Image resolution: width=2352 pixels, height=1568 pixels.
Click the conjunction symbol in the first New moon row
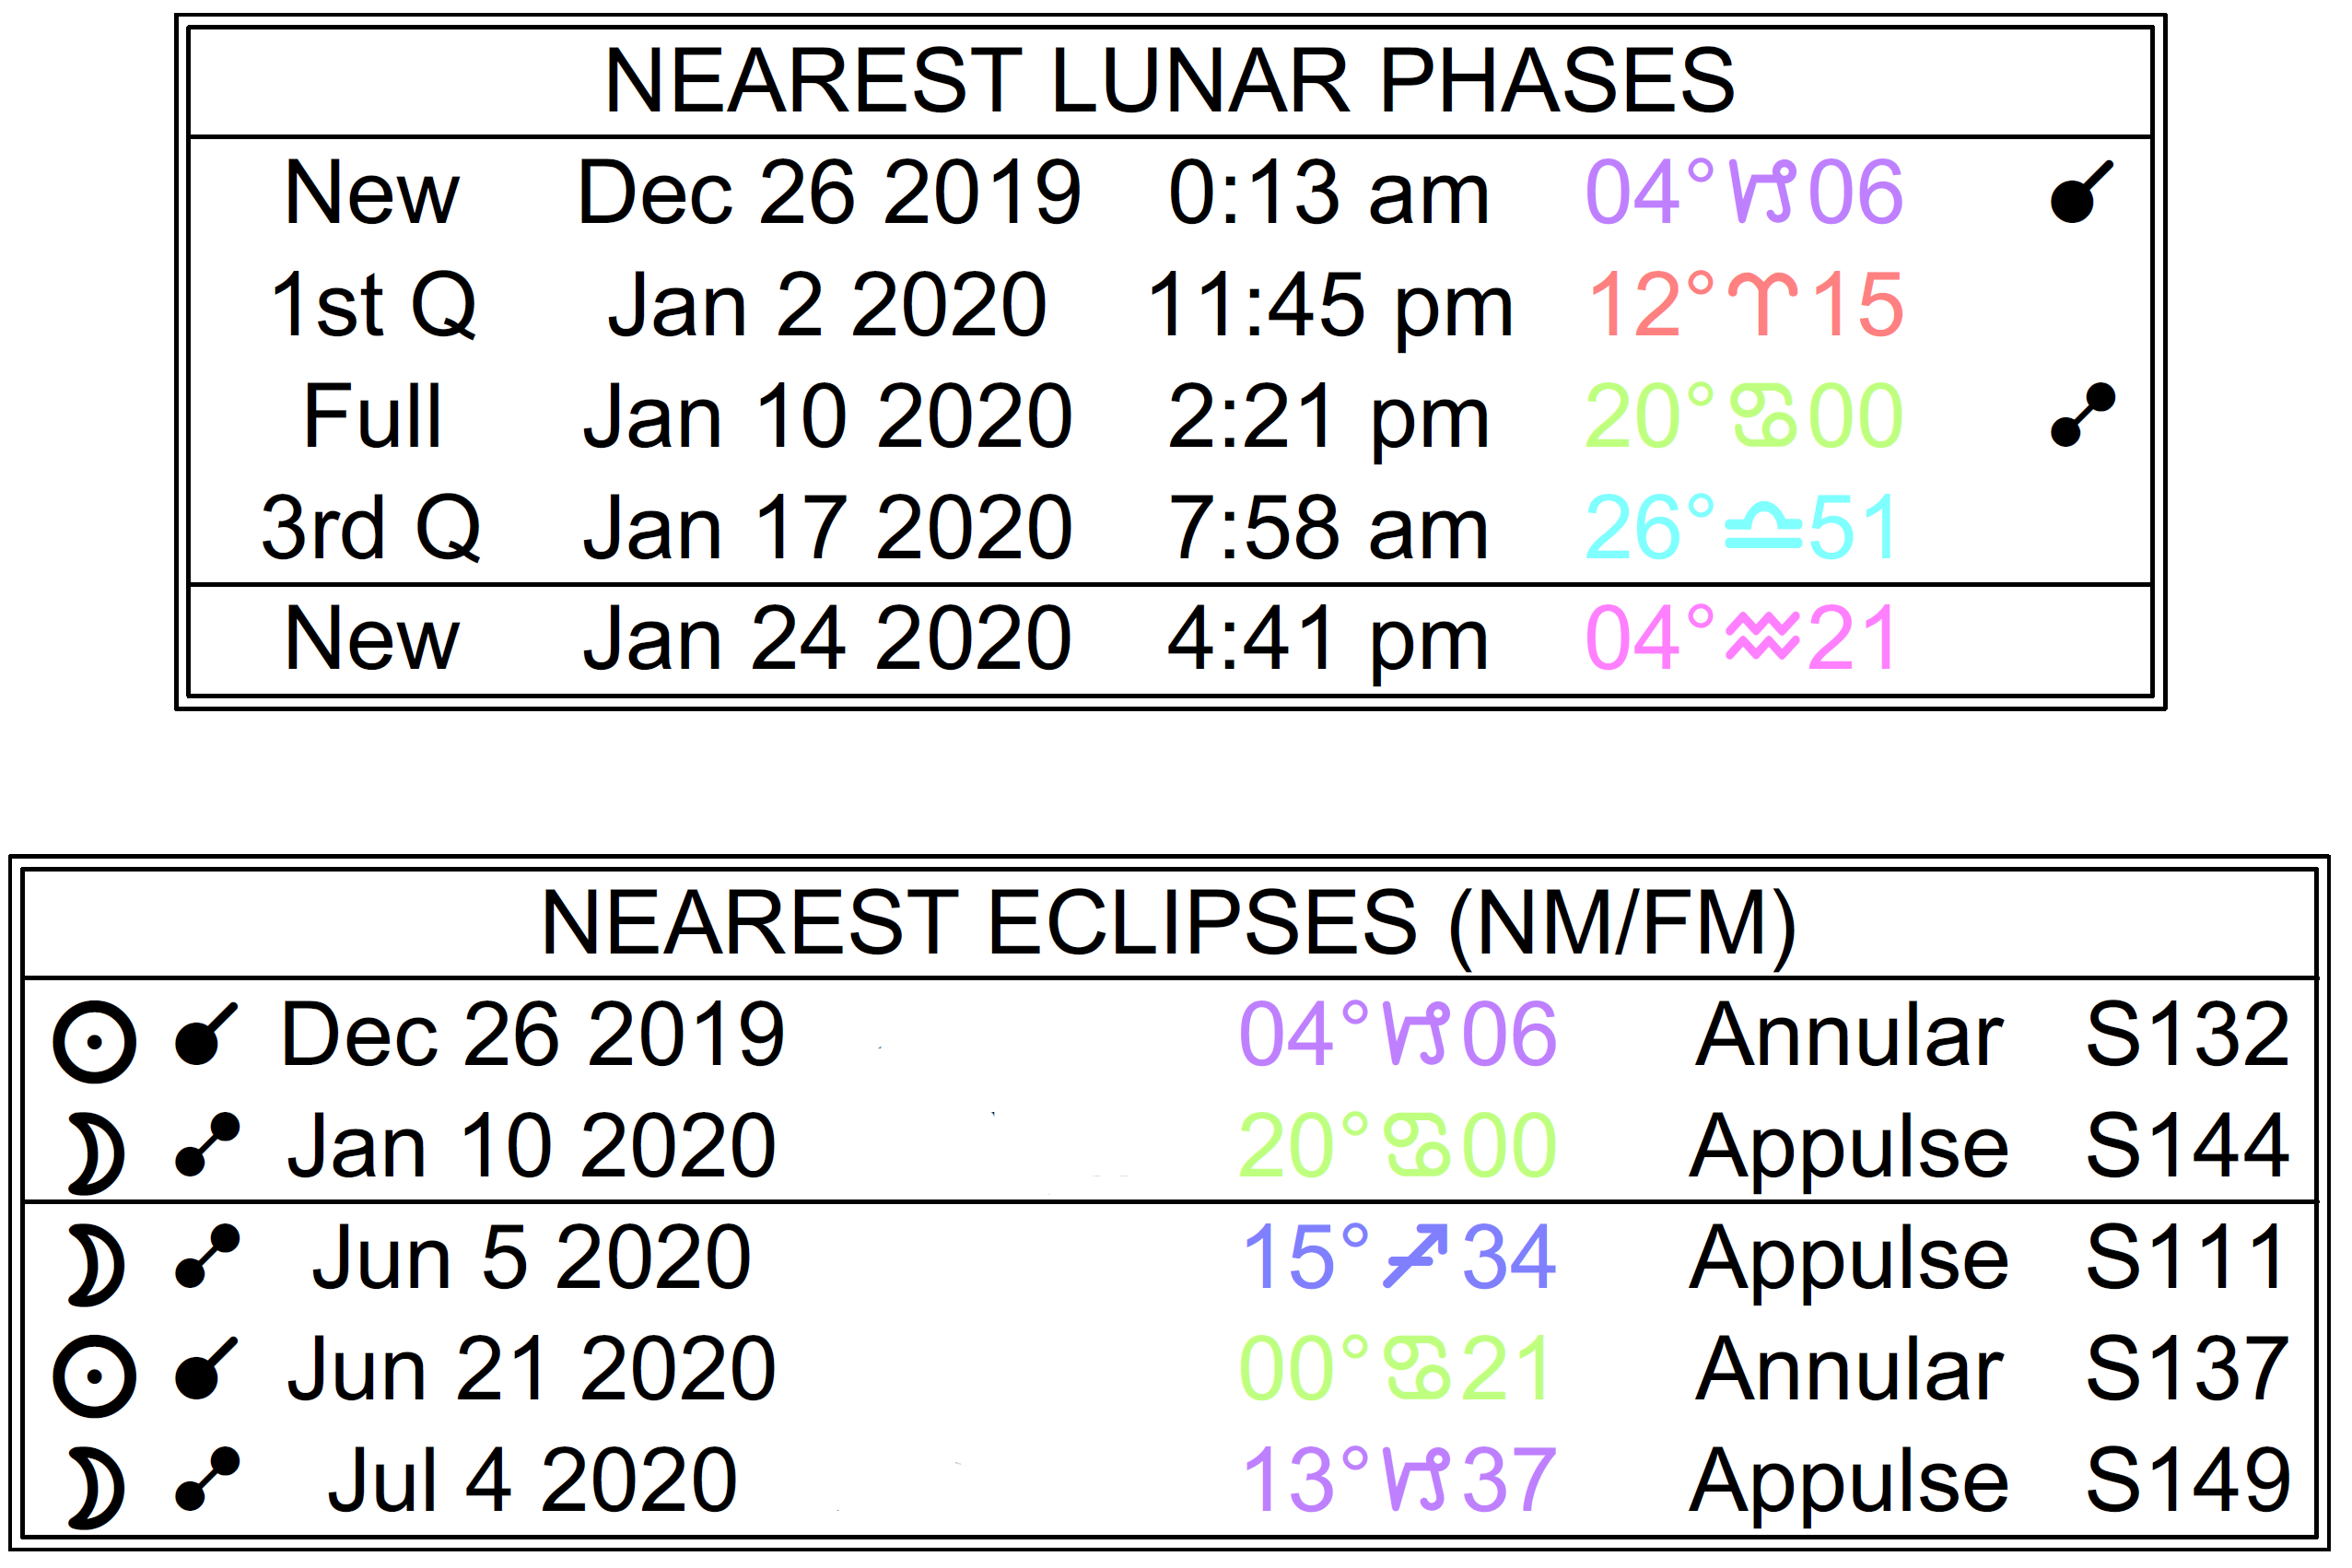coord(2080,191)
